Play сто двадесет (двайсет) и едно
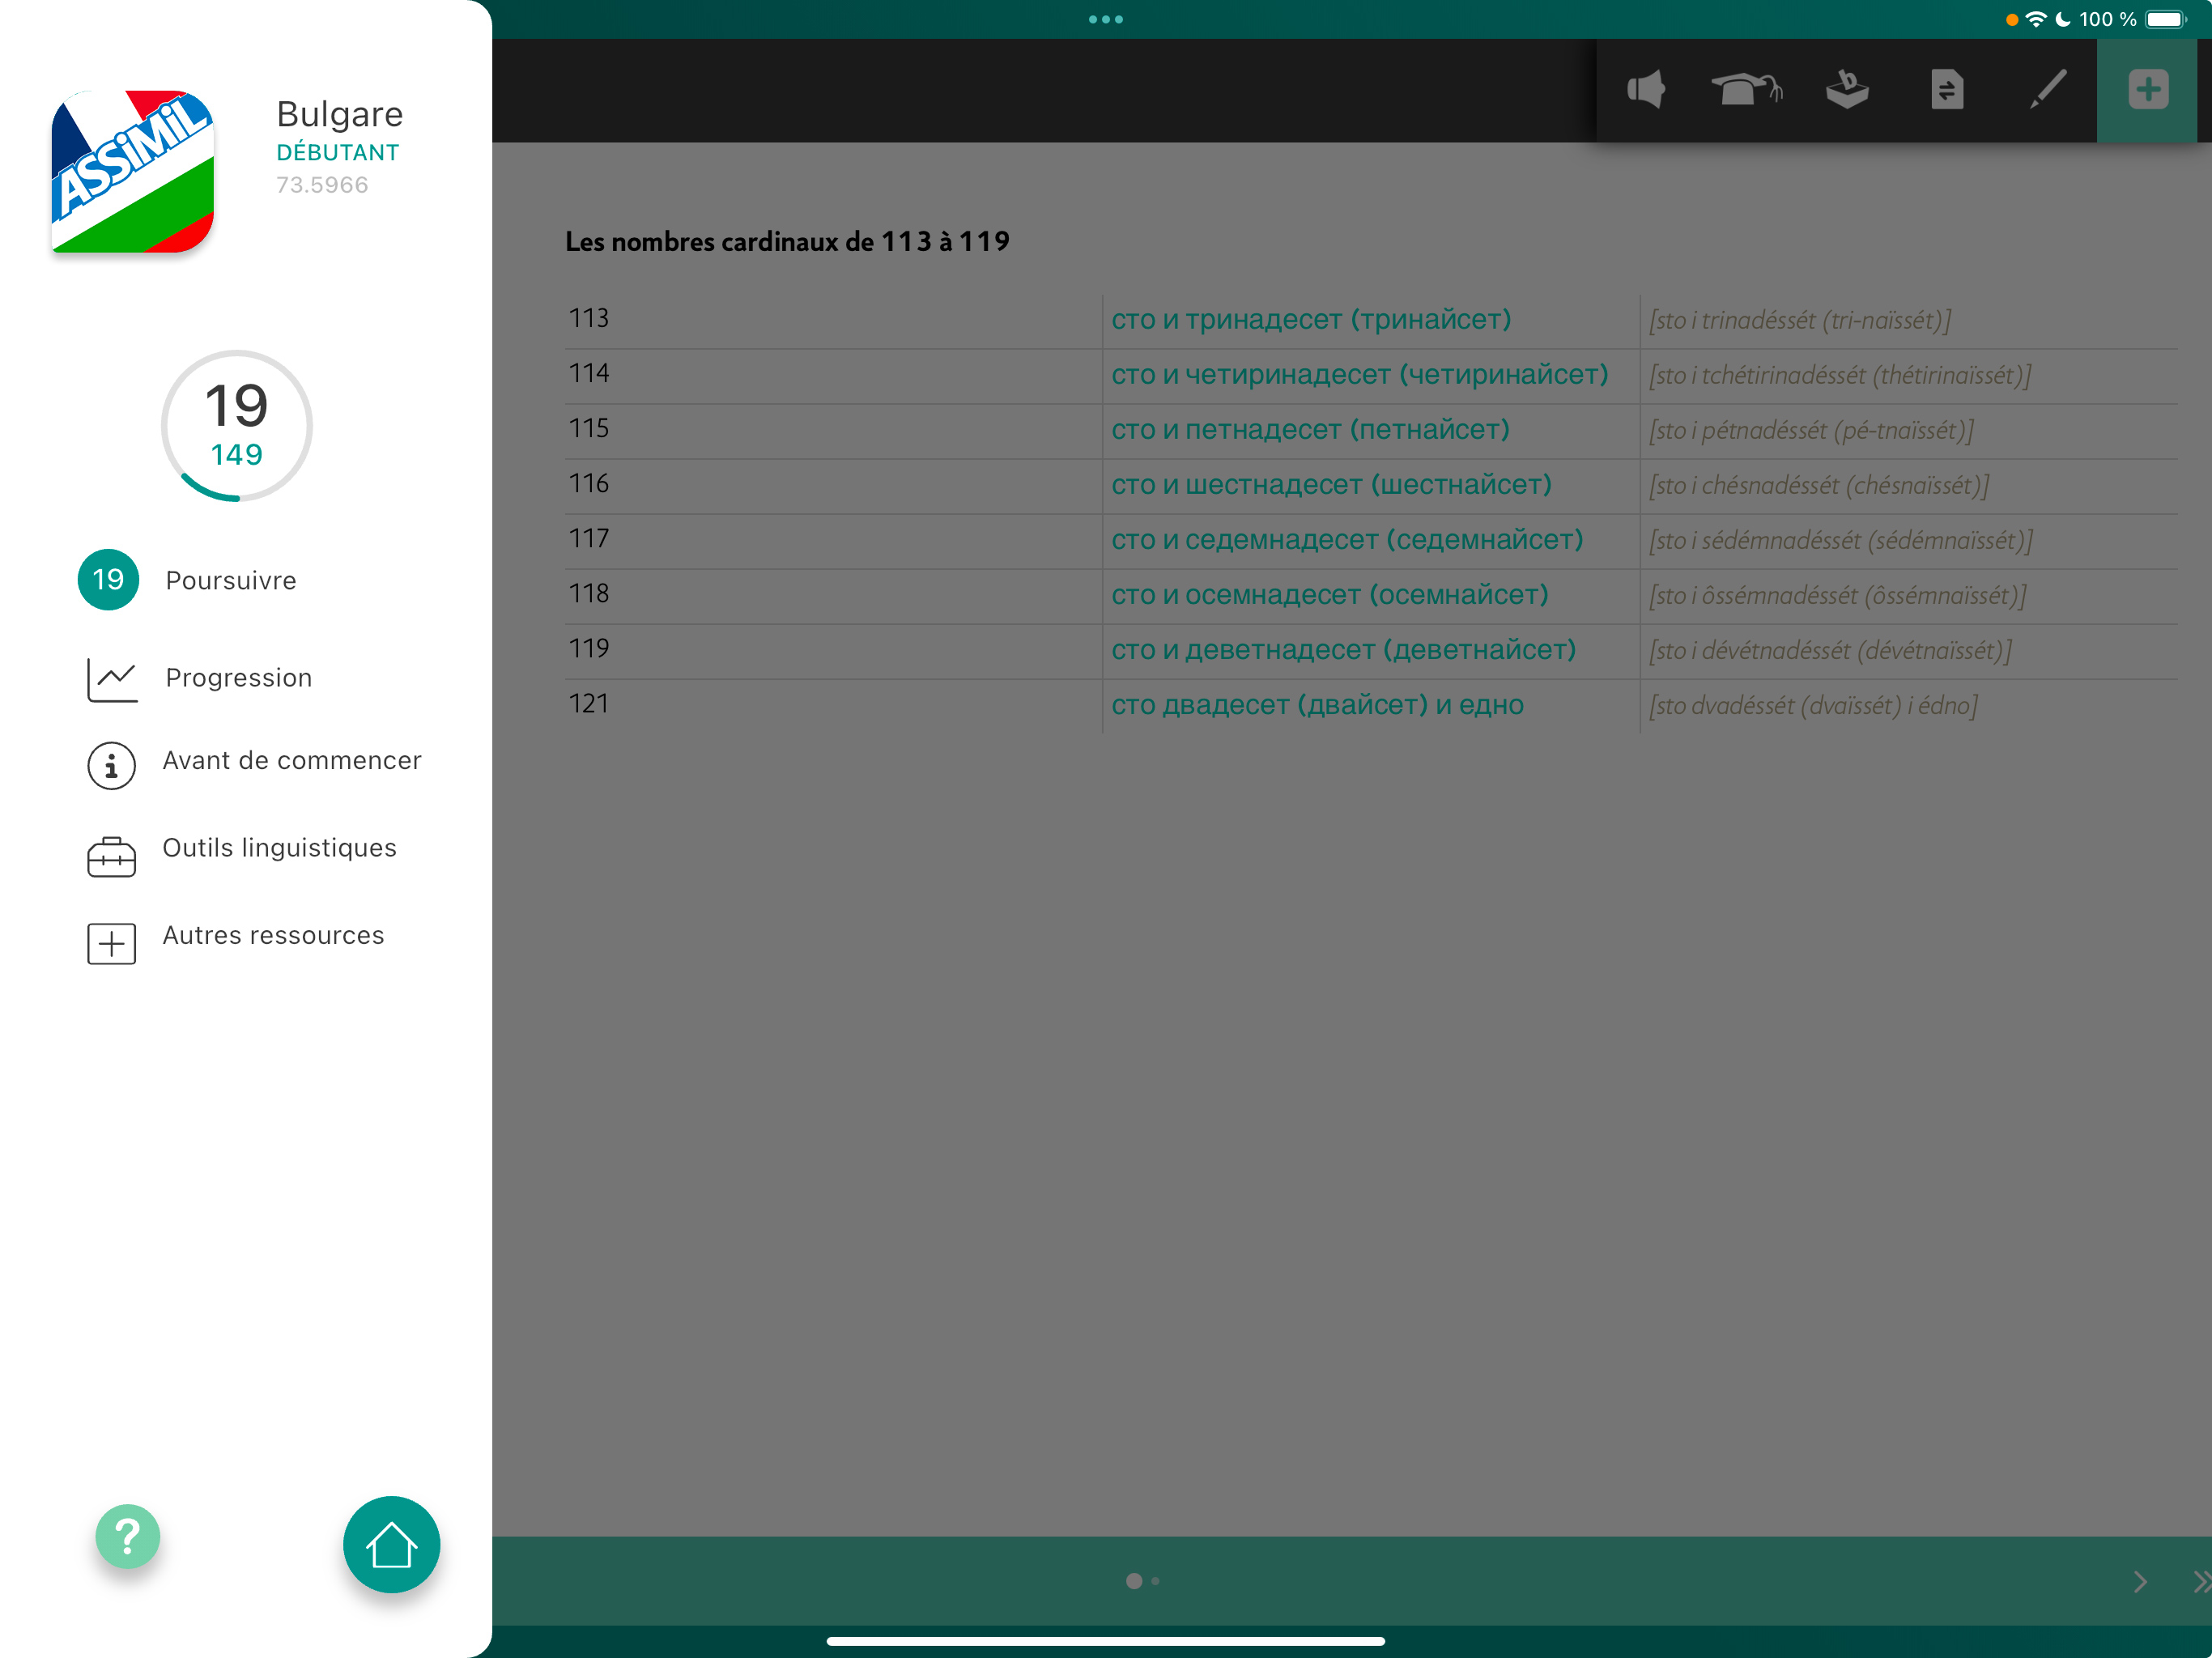This screenshot has height=1658, width=2212. (x=1317, y=705)
